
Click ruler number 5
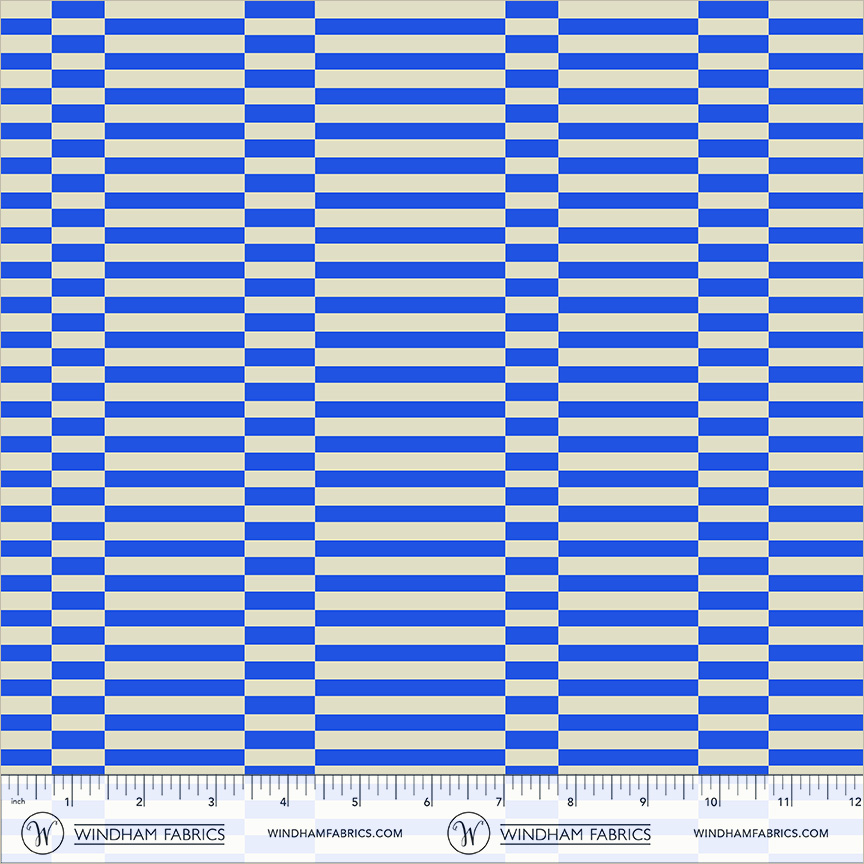click(x=355, y=802)
